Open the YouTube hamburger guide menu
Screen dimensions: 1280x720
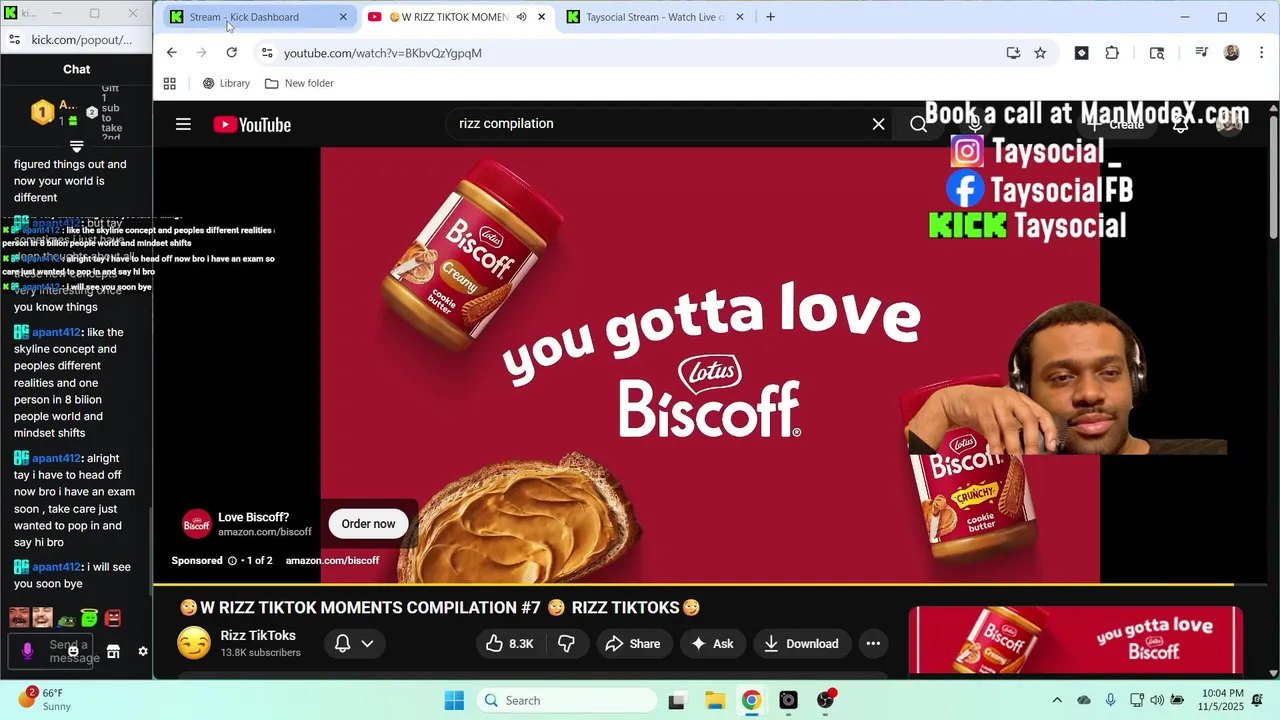183,124
